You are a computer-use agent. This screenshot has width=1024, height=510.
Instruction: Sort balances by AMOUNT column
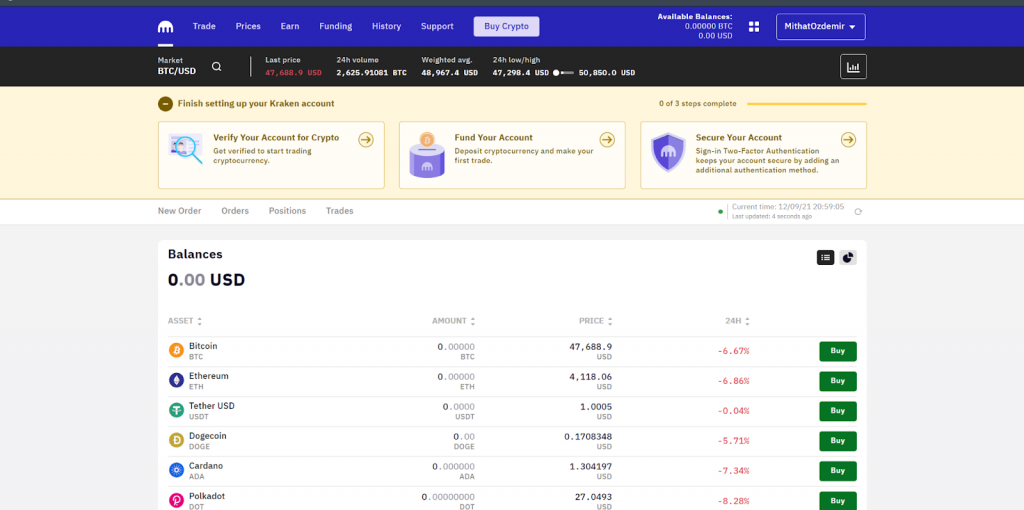pos(453,321)
